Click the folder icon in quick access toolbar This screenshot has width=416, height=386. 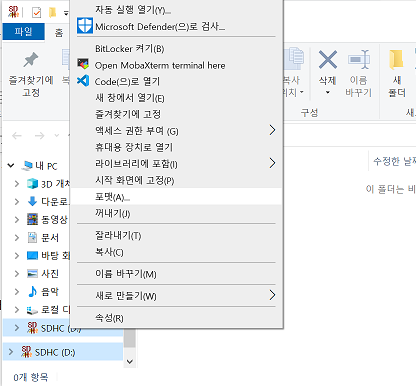tap(52, 12)
